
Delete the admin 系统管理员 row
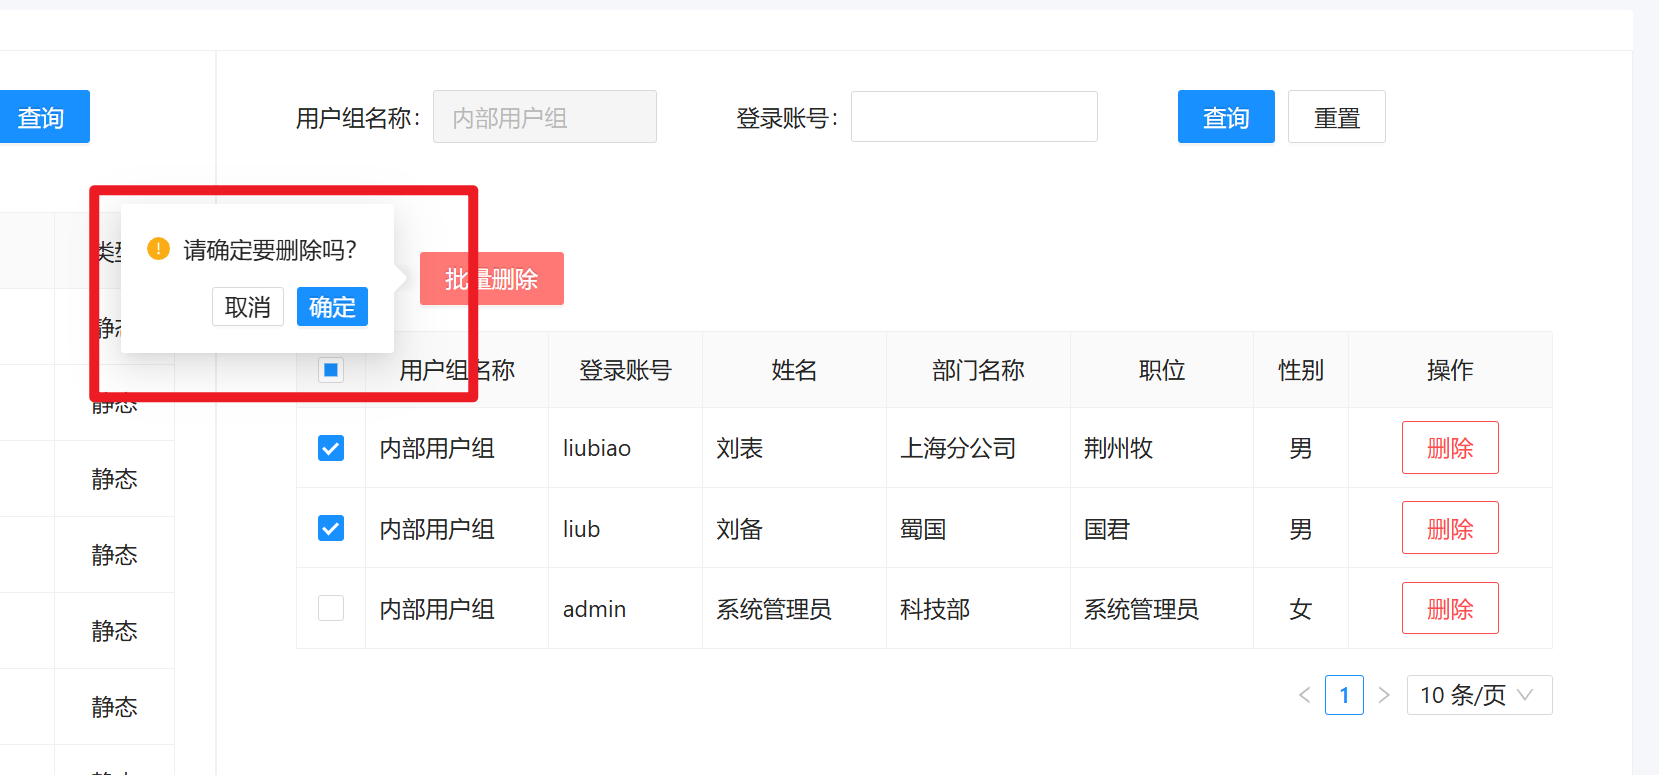click(x=1449, y=608)
